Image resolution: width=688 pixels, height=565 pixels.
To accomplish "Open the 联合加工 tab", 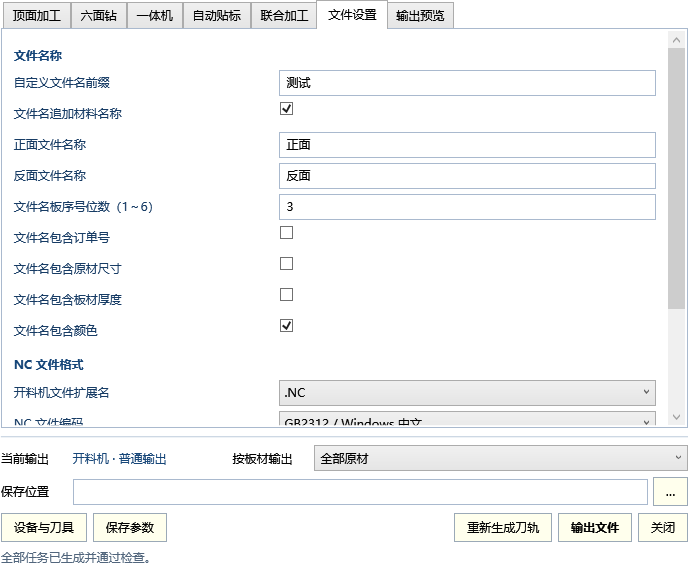I will (x=284, y=16).
